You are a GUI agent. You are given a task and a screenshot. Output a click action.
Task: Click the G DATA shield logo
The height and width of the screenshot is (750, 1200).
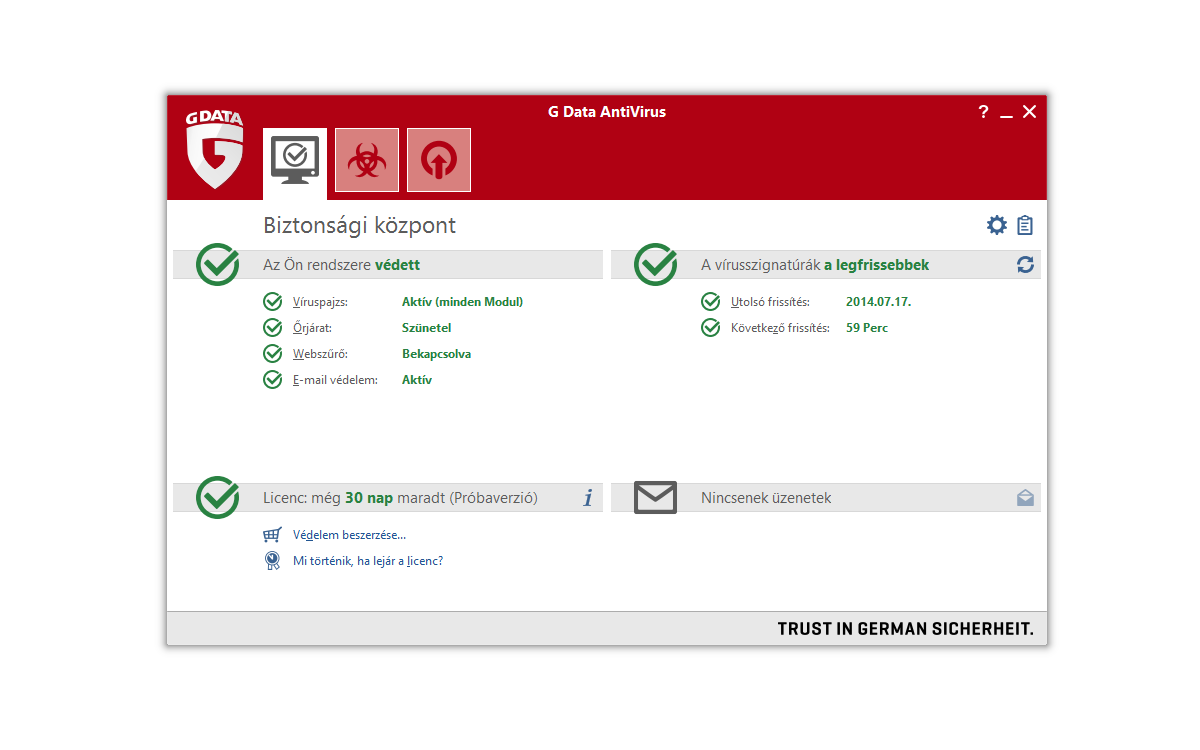point(215,150)
